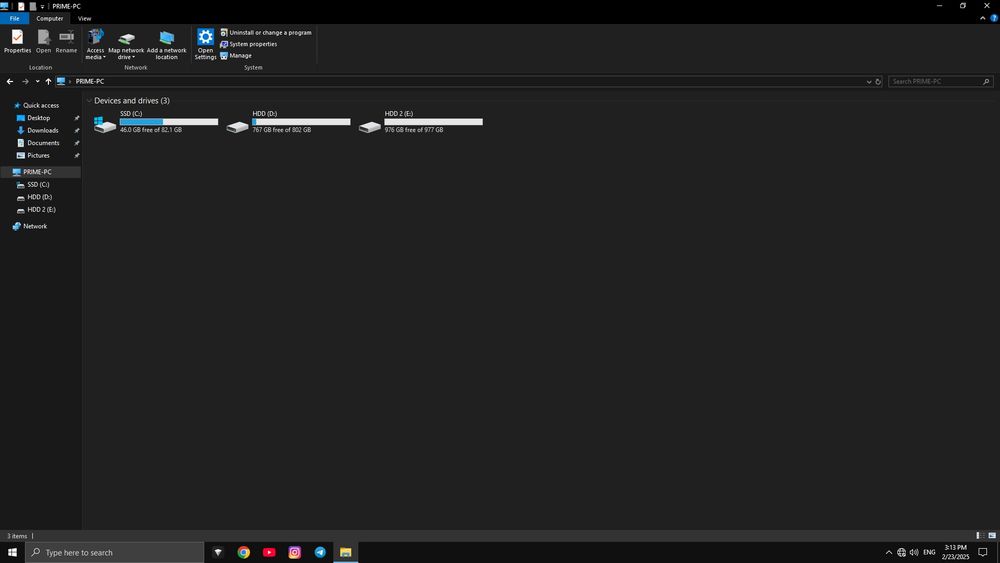The image size is (1000, 563).
Task: Switch to the View ribbon tab
Action: coord(84,18)
